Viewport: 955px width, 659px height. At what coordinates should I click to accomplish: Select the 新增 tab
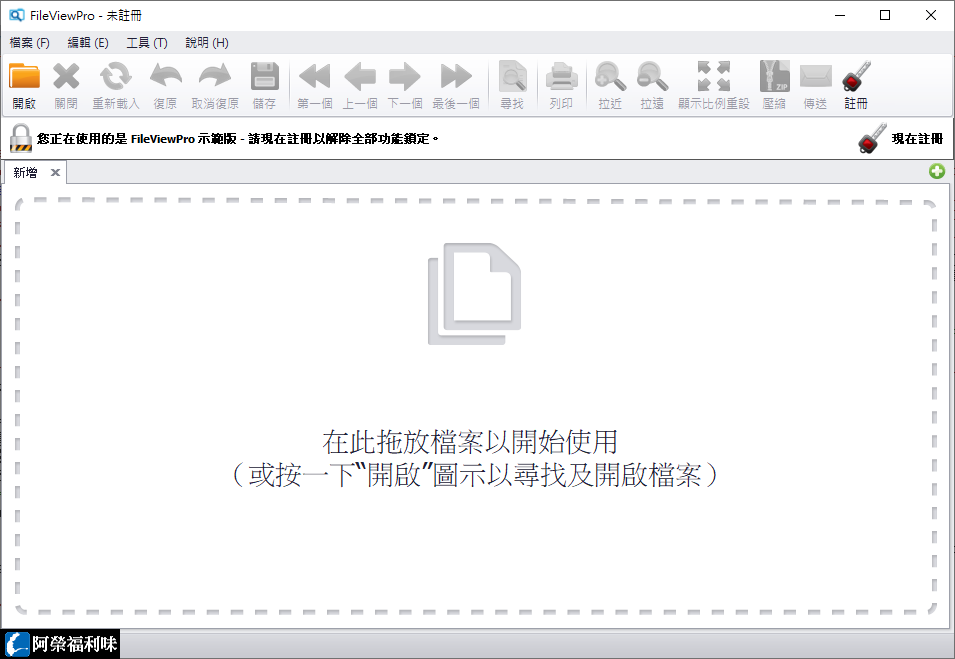[26, 173]
